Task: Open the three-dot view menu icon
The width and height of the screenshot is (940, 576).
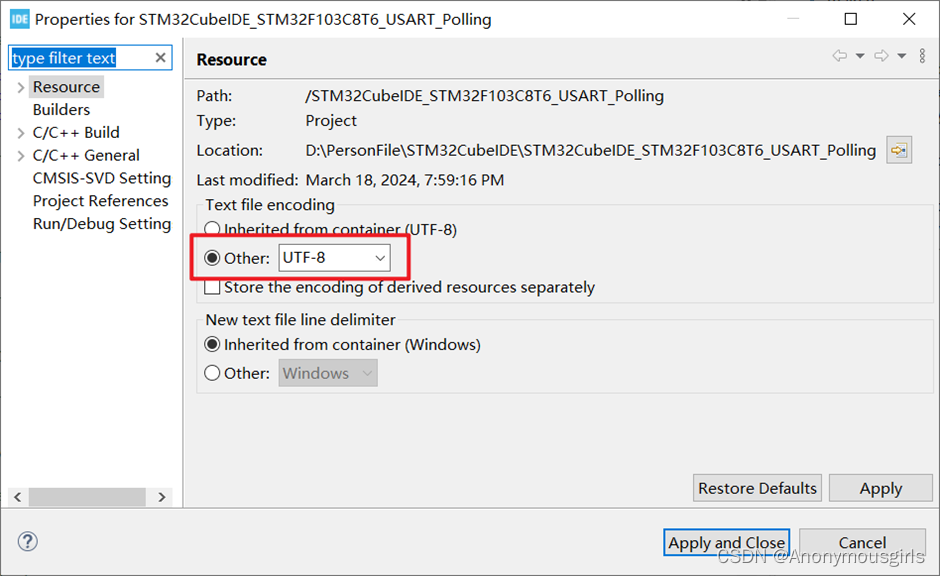Action: click(922, 56)
